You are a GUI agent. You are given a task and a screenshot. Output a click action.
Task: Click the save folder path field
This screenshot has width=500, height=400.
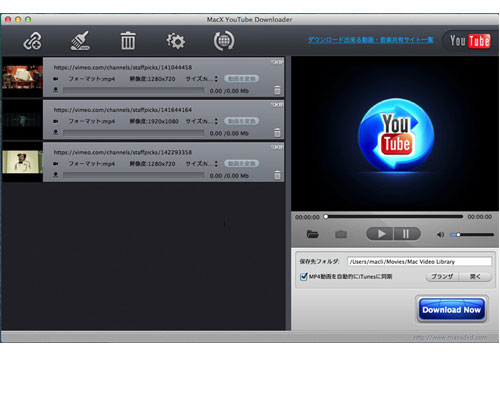coord(419,262)
